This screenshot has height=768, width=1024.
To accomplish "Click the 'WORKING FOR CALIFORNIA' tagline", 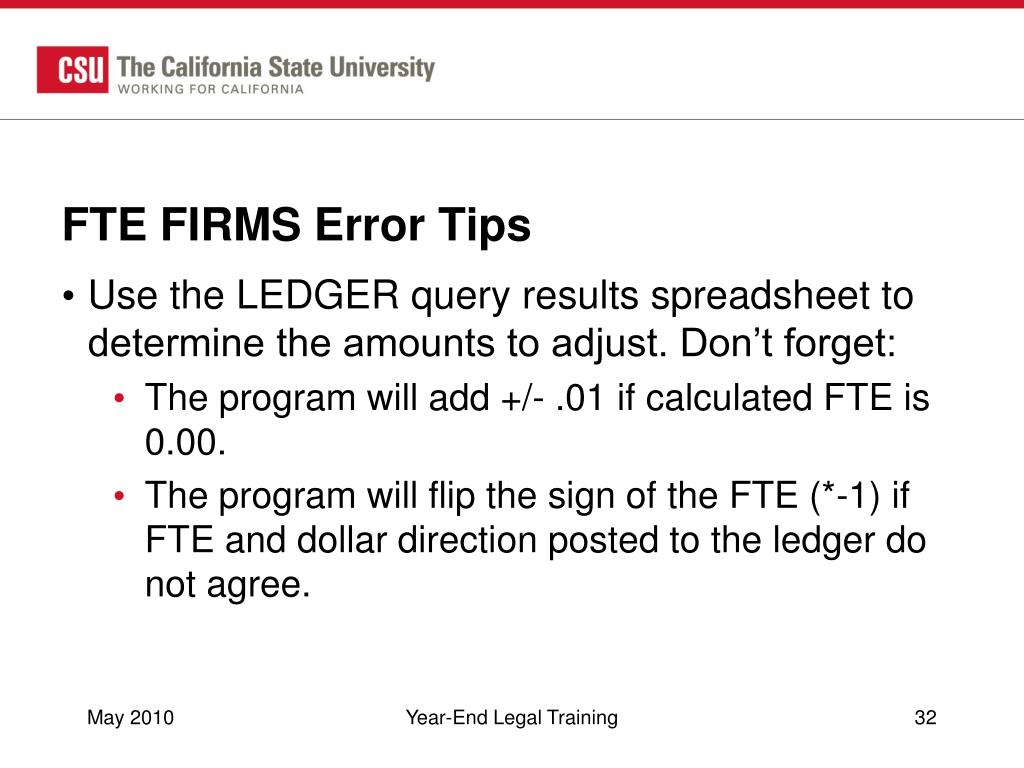I will click(210, 89).
